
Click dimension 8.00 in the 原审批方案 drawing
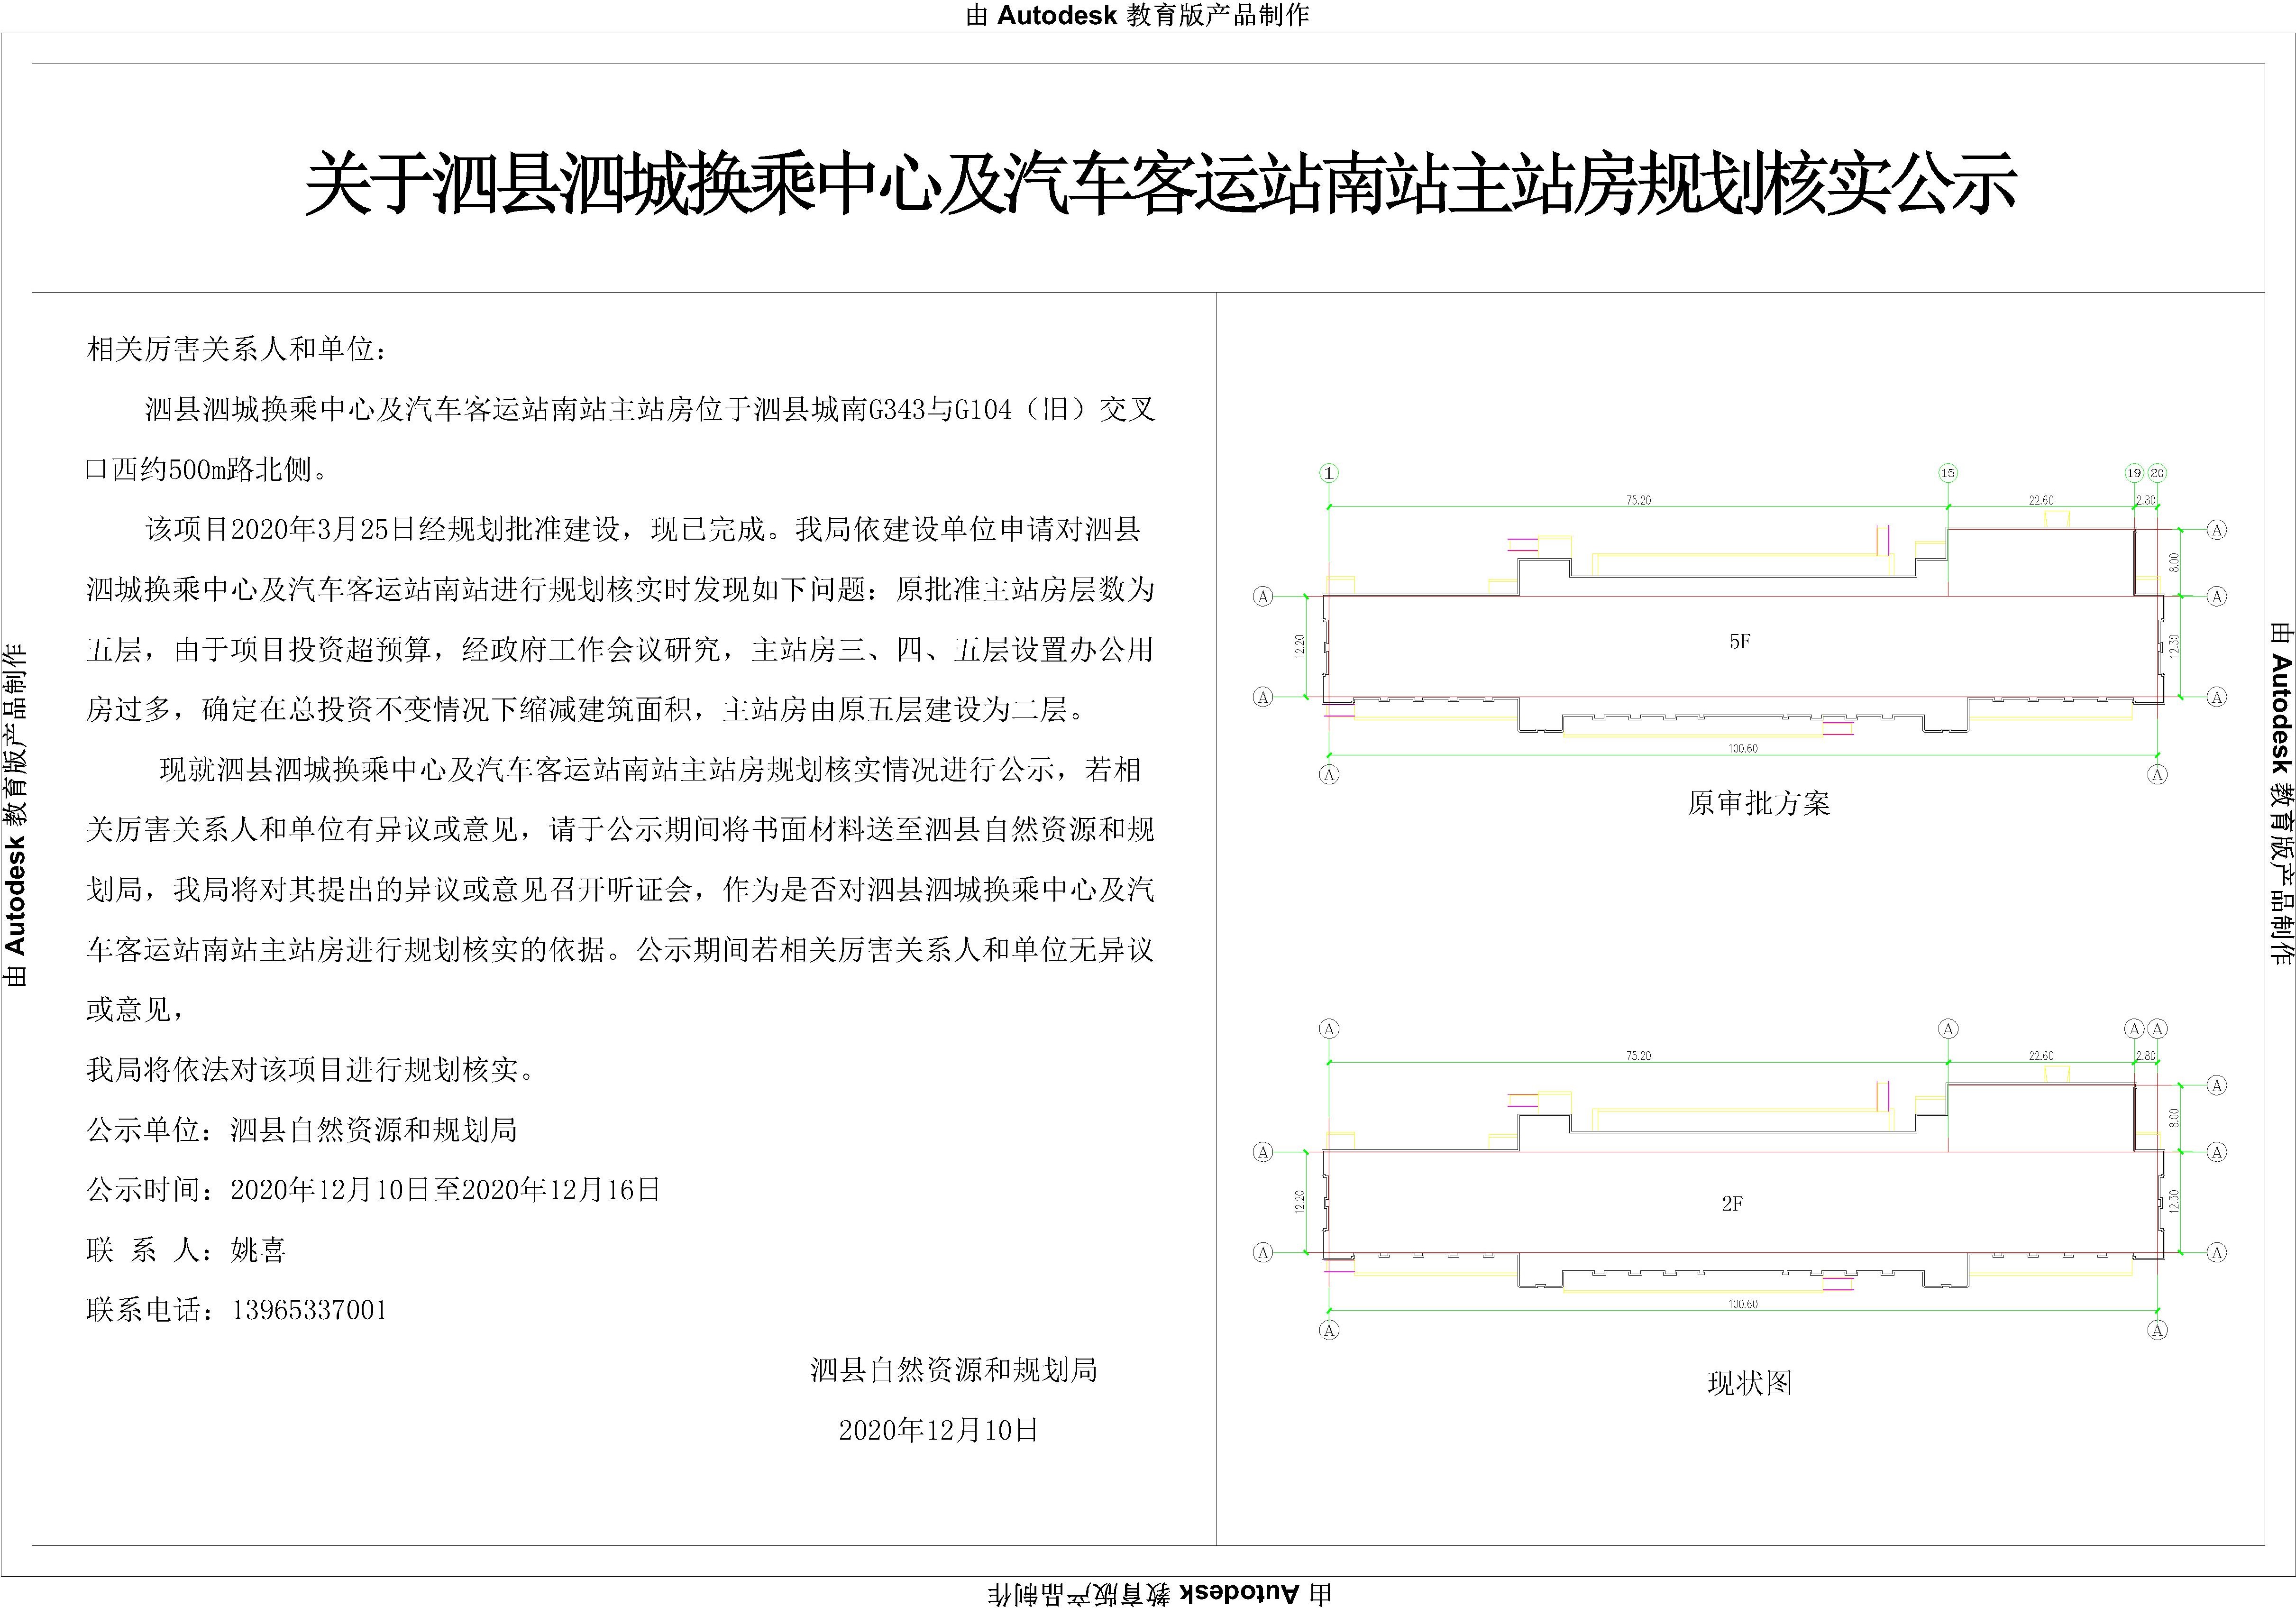(x=2173, y=562)
